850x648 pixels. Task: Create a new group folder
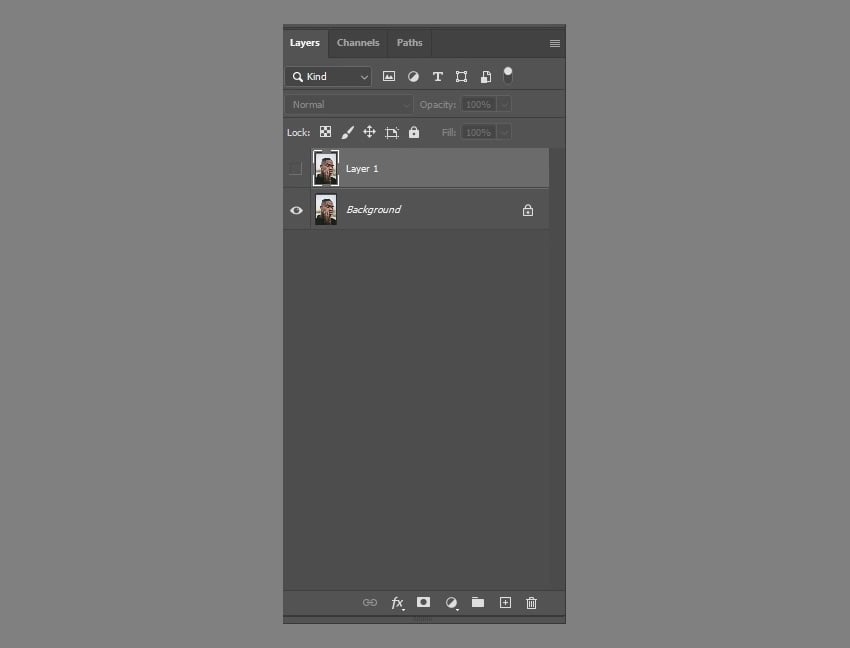[478, 603]
